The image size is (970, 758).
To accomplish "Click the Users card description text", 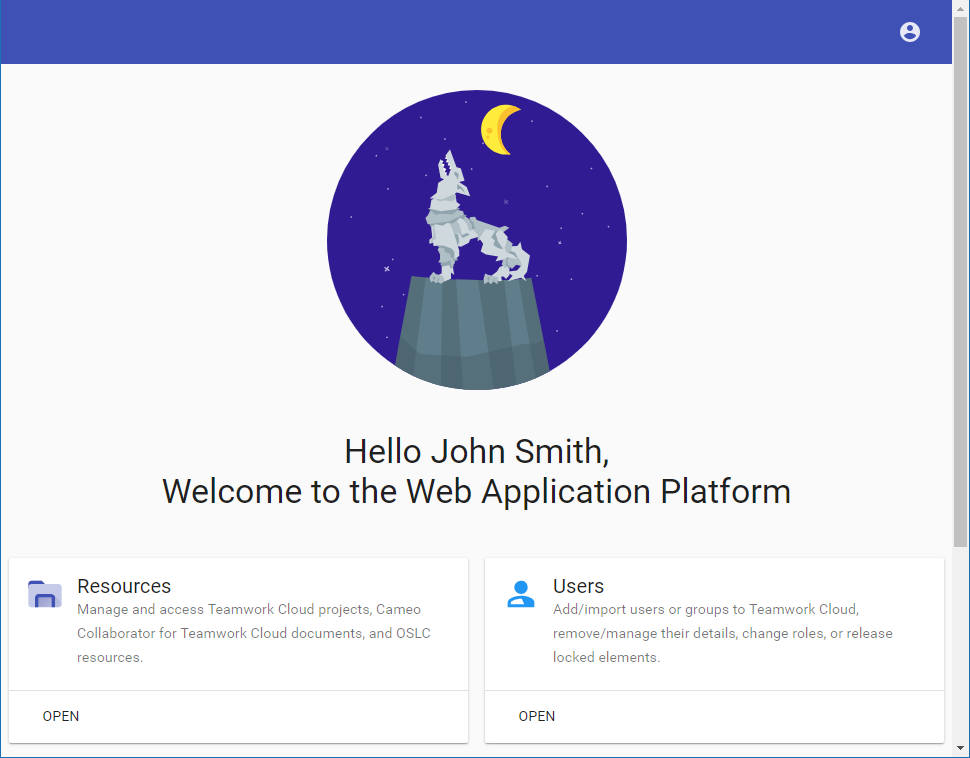I will pos(722,633).
